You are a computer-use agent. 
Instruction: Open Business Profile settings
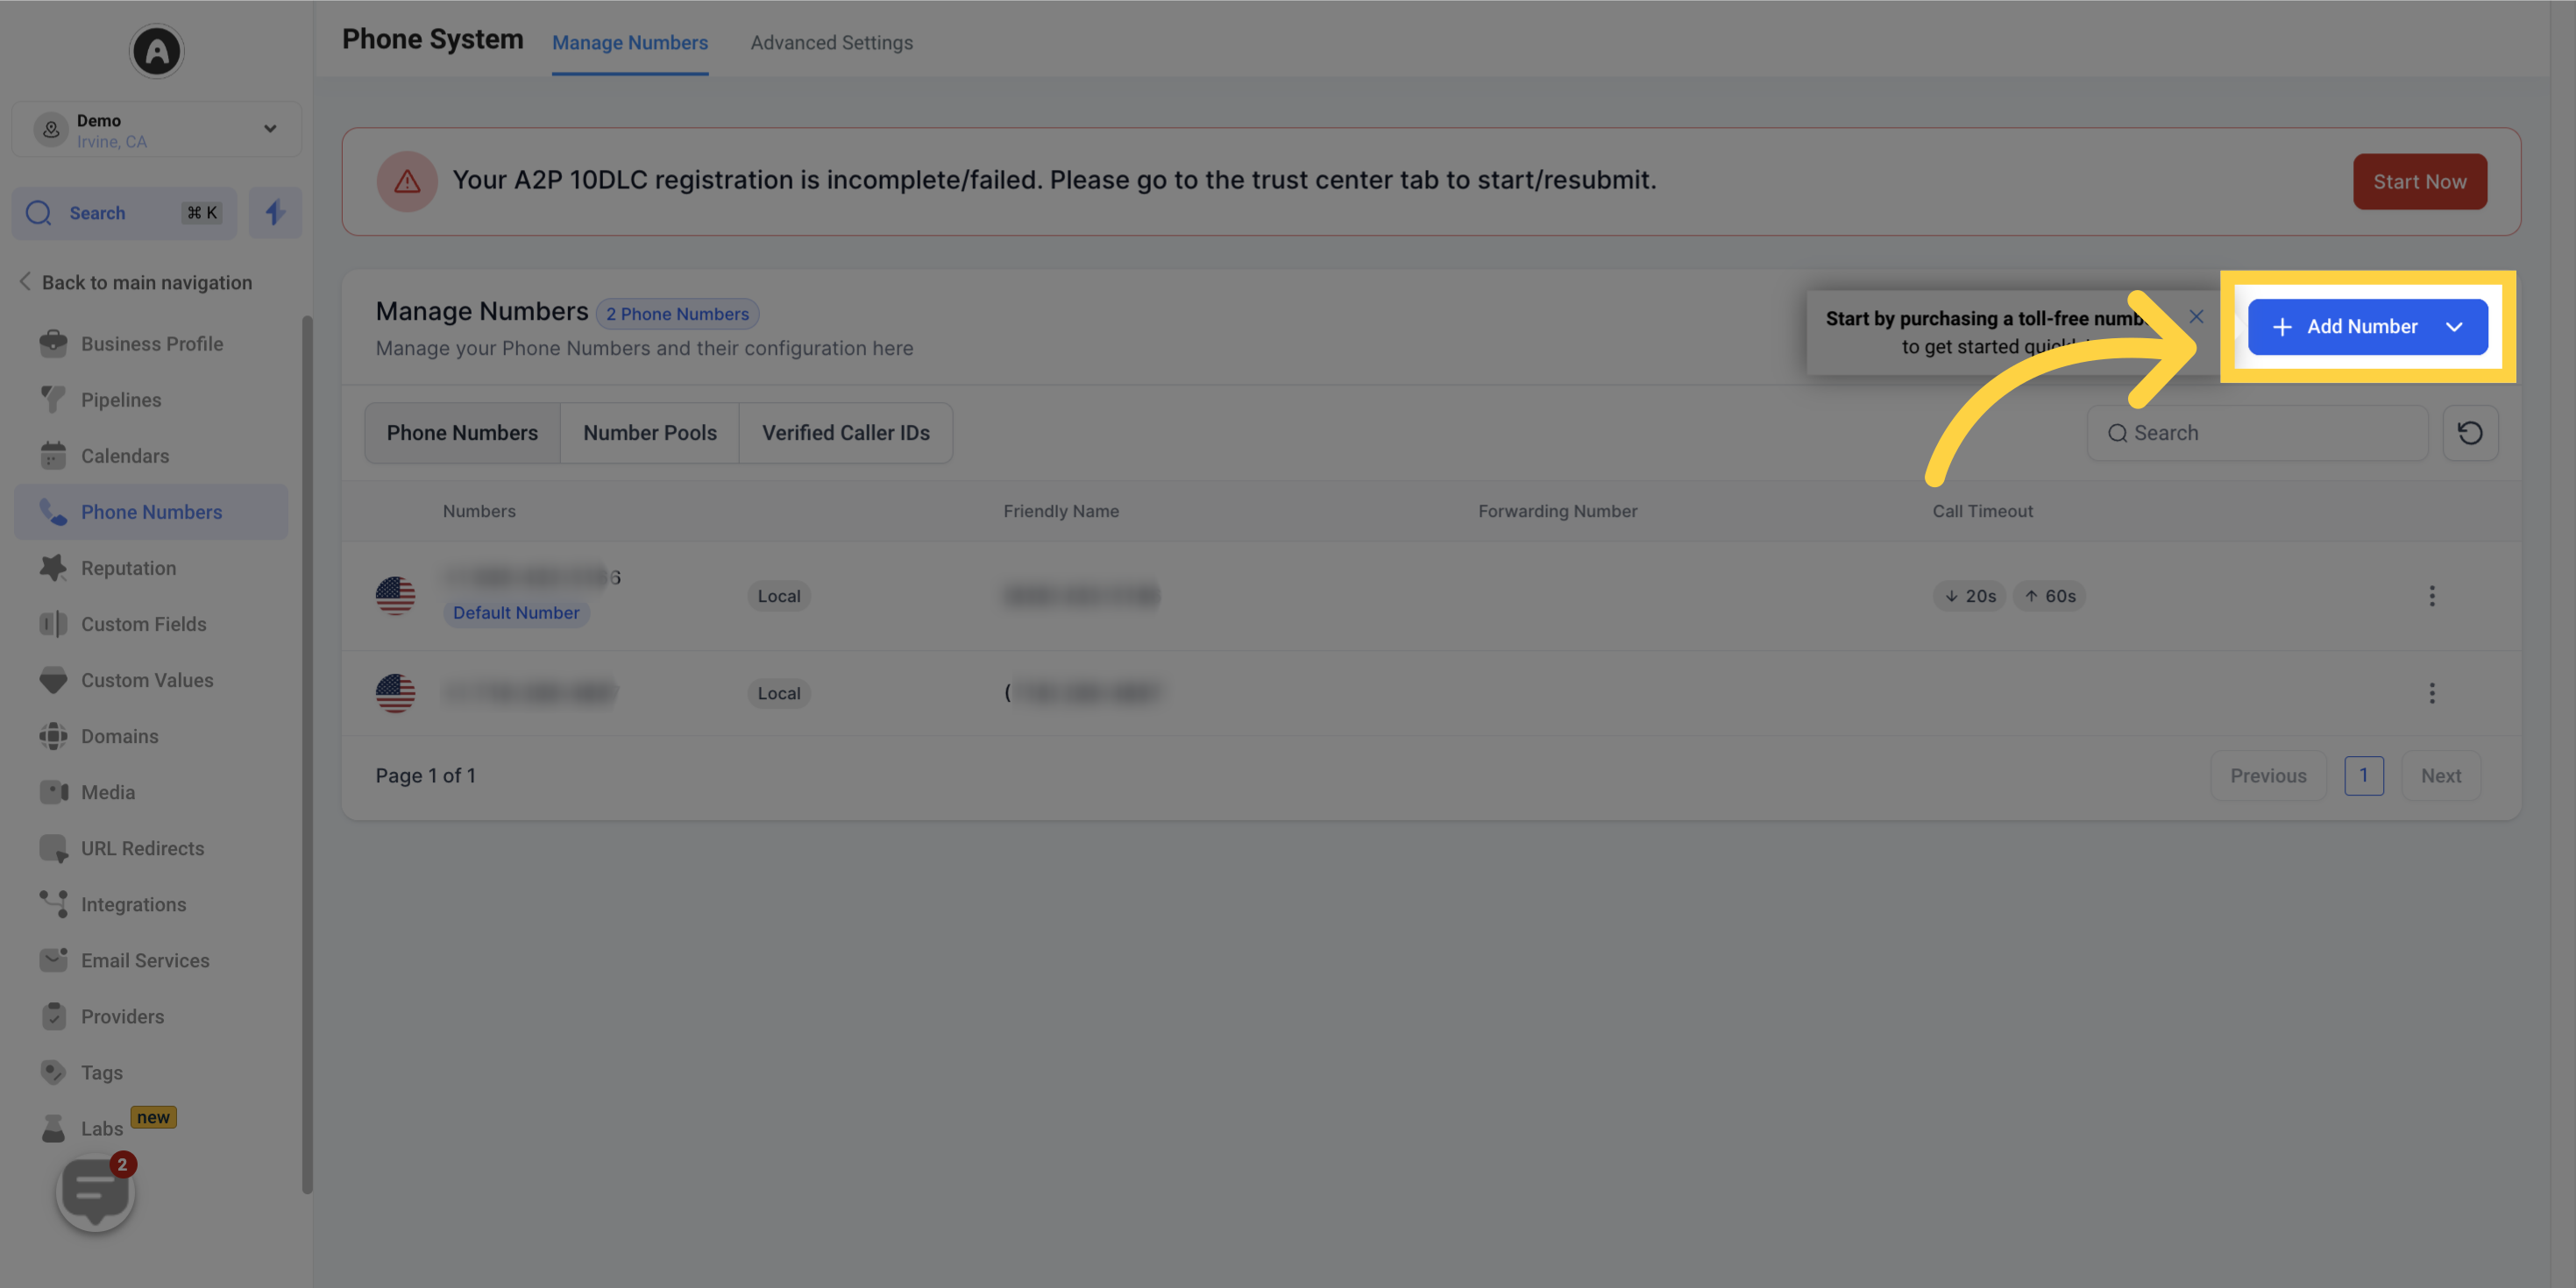[151, 344]
